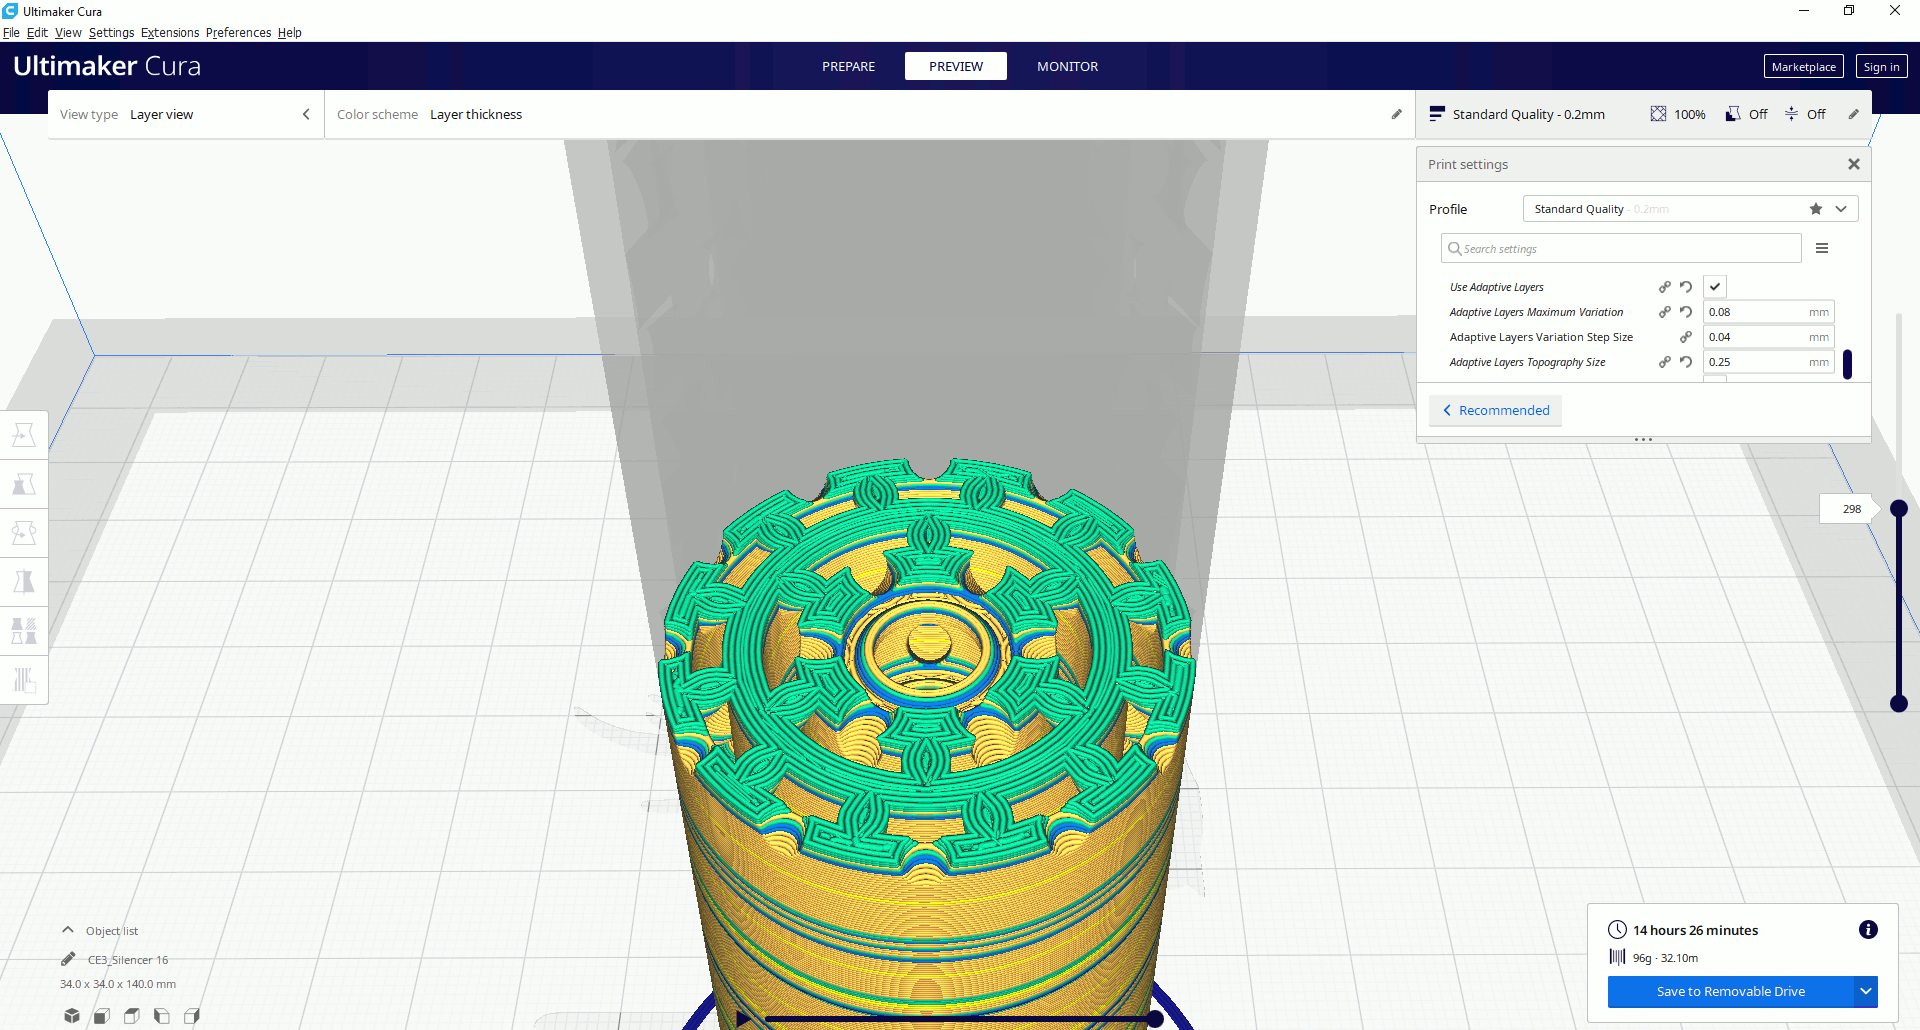
Task: Switch to front view camera icon
Action: coord(102,1016)
